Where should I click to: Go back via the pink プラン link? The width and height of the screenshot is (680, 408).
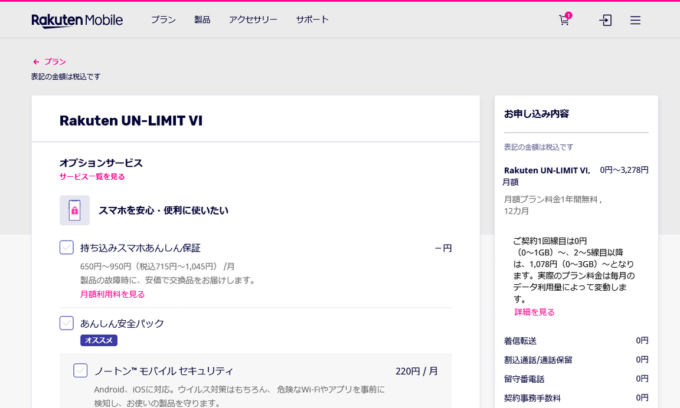55,62
